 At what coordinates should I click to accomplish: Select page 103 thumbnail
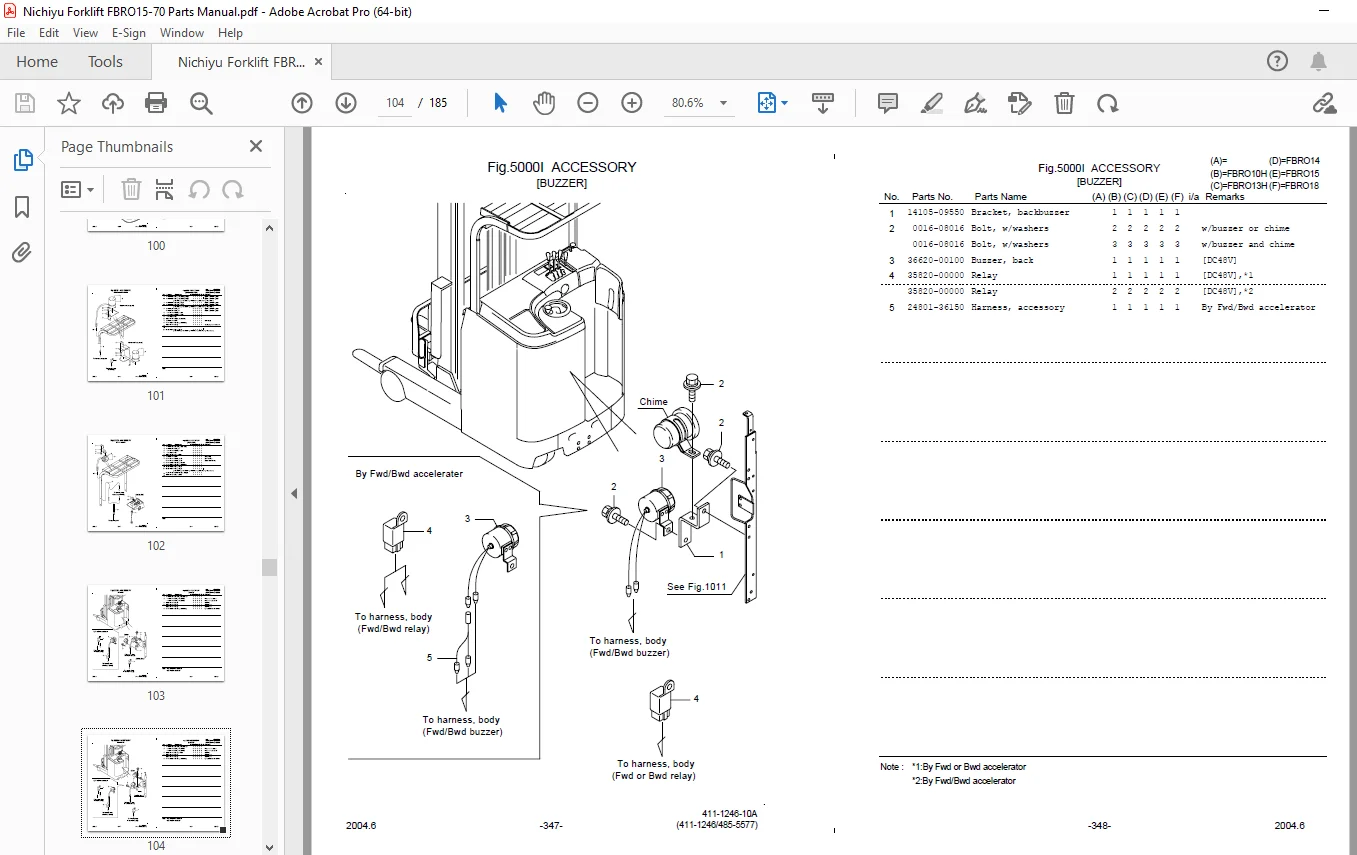[x=156, y=633]
